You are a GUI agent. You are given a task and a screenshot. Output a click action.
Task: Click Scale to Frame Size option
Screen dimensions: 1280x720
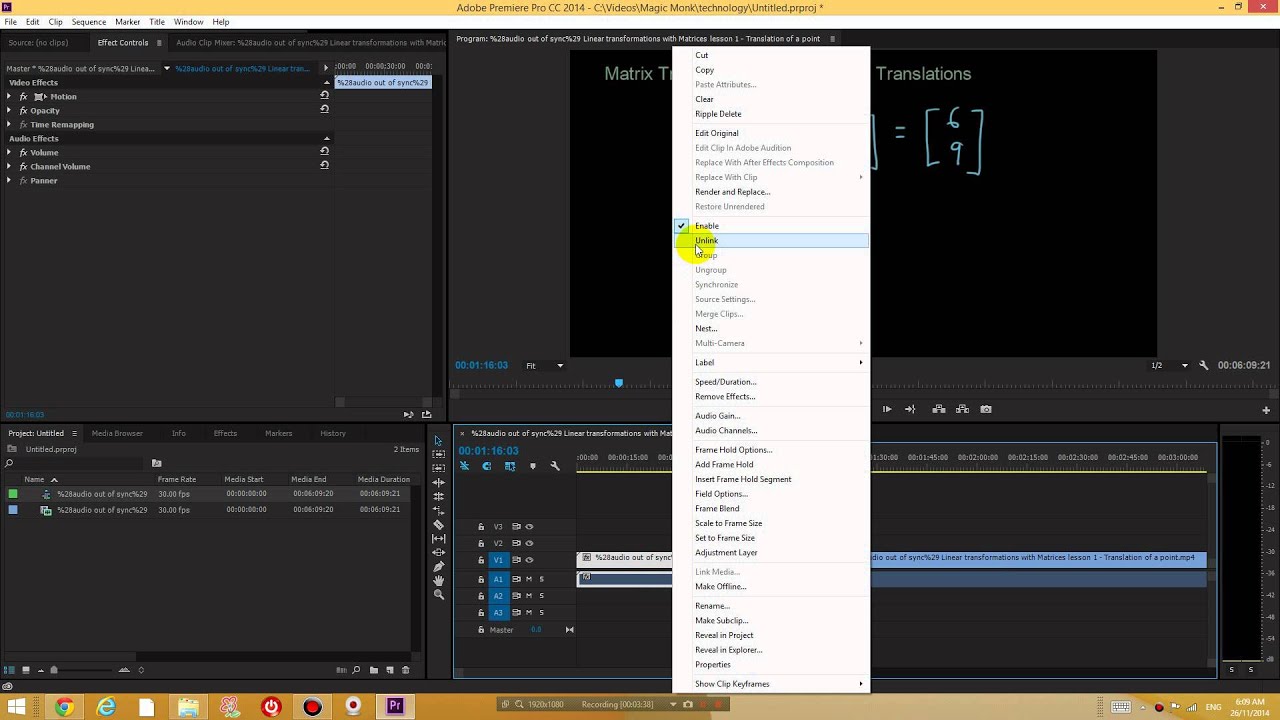click(771, 523)
